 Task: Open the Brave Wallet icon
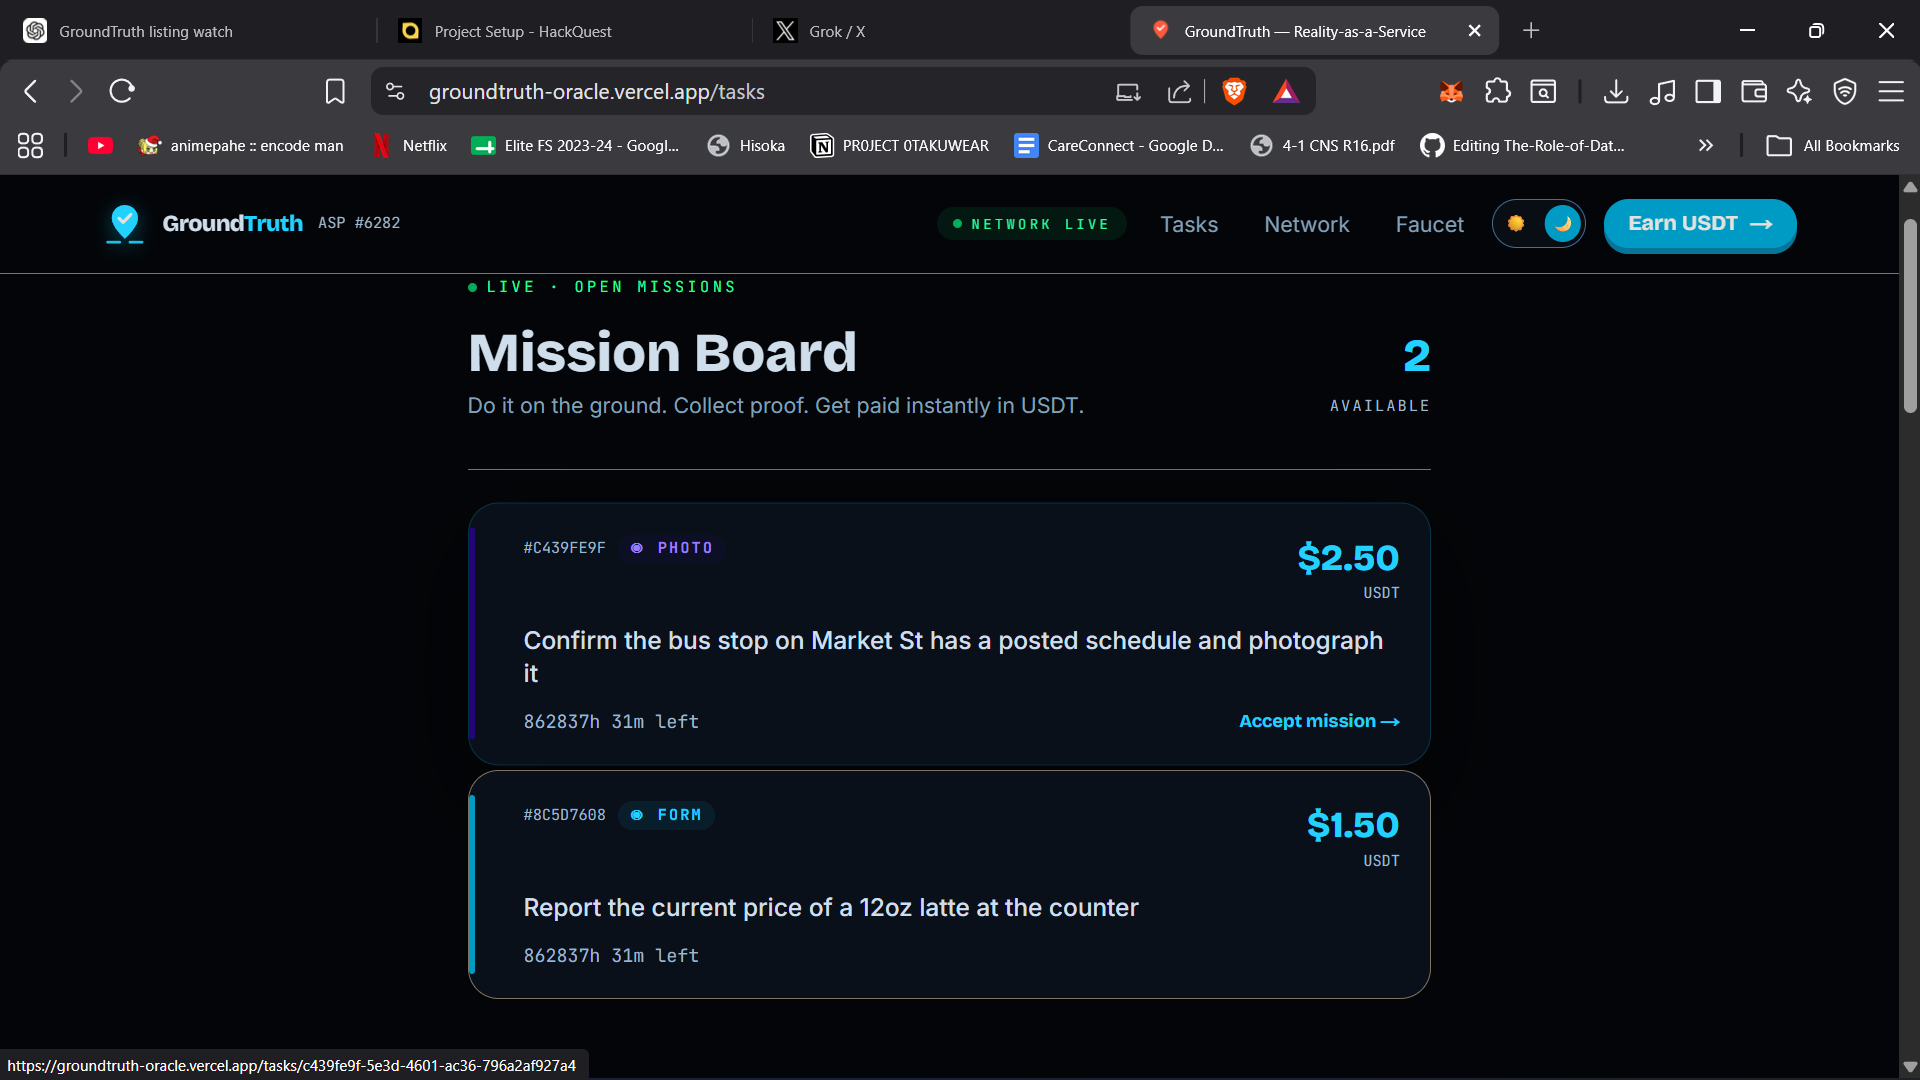click(1753, 92)
